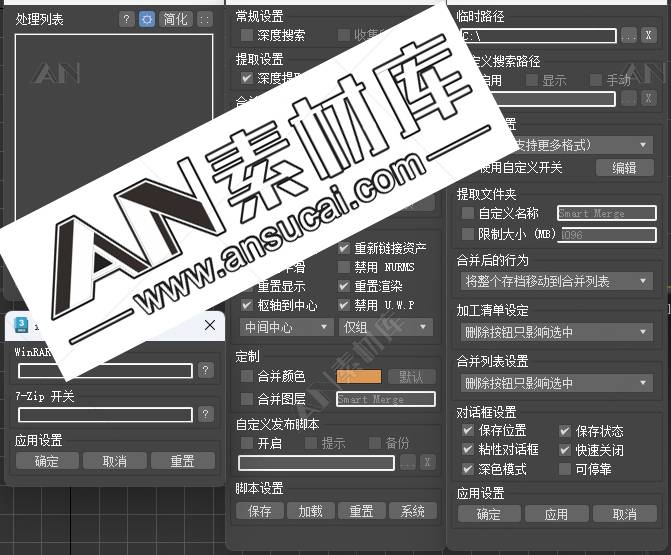The width and height of the screenshot is (671, 555).
Task: Enable the 深度搜索 checkbox
Action: click(x=246, y=35)
